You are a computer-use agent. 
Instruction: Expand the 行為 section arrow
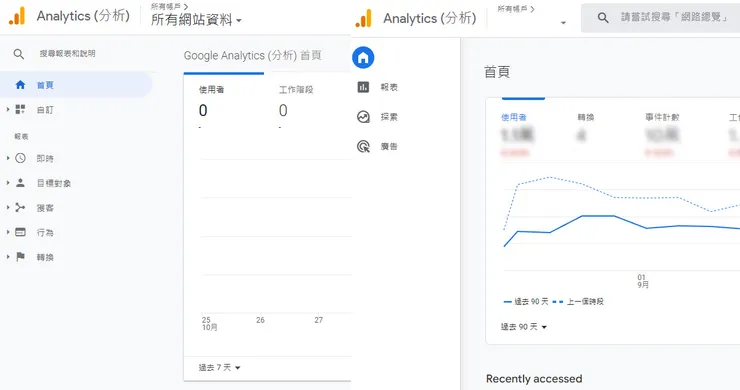click(8, 232)
